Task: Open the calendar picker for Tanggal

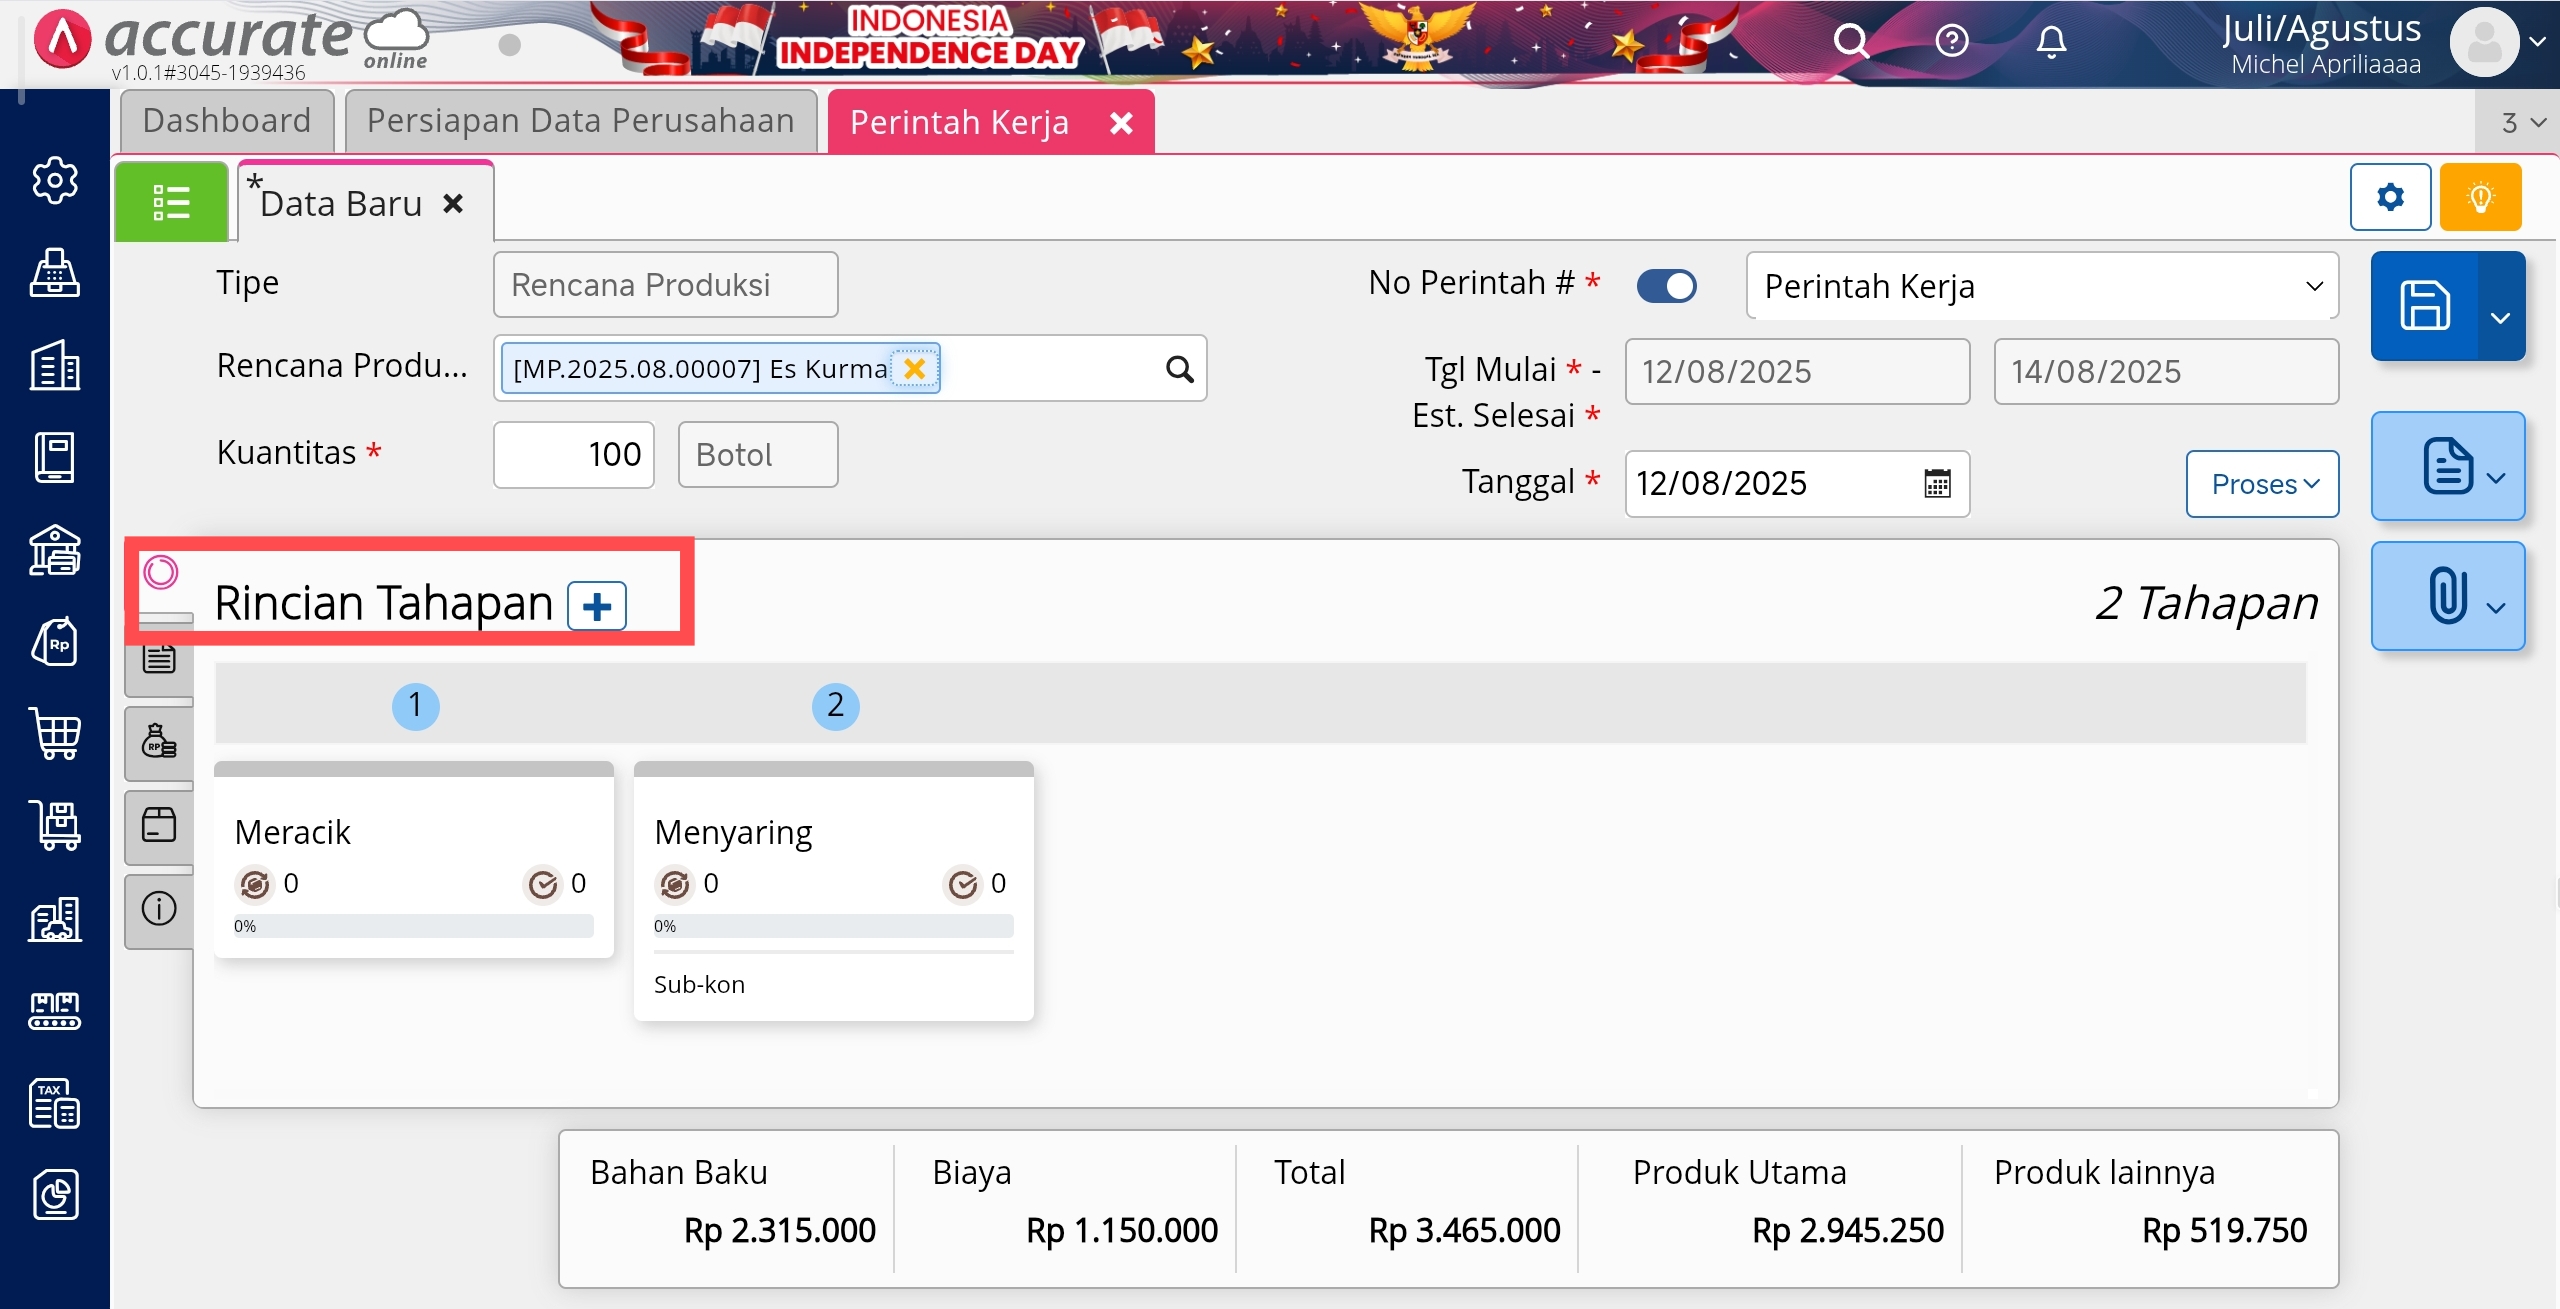Action: (1937, 484)
